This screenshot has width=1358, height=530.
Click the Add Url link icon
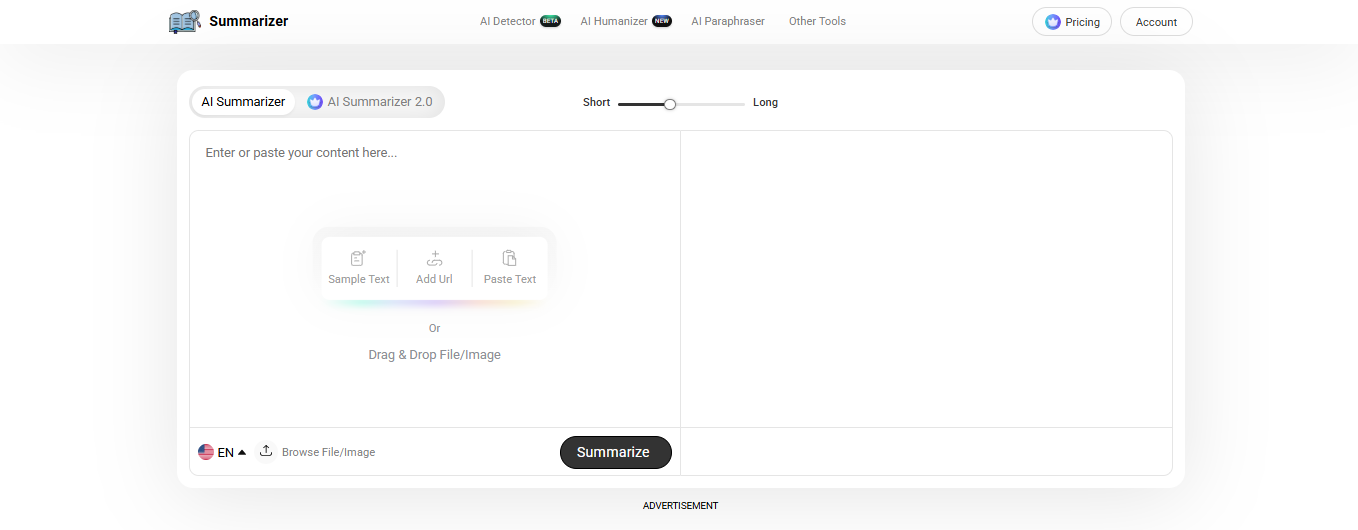434,258
